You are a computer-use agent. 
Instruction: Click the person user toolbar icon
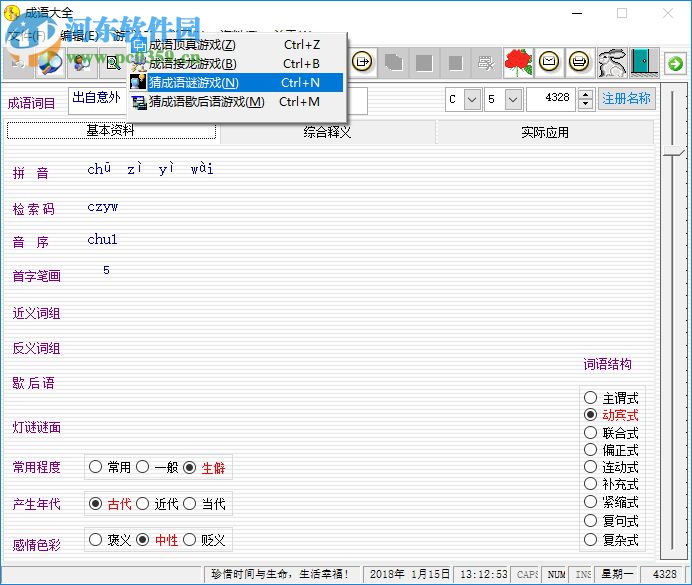click(x=82, y=63)
